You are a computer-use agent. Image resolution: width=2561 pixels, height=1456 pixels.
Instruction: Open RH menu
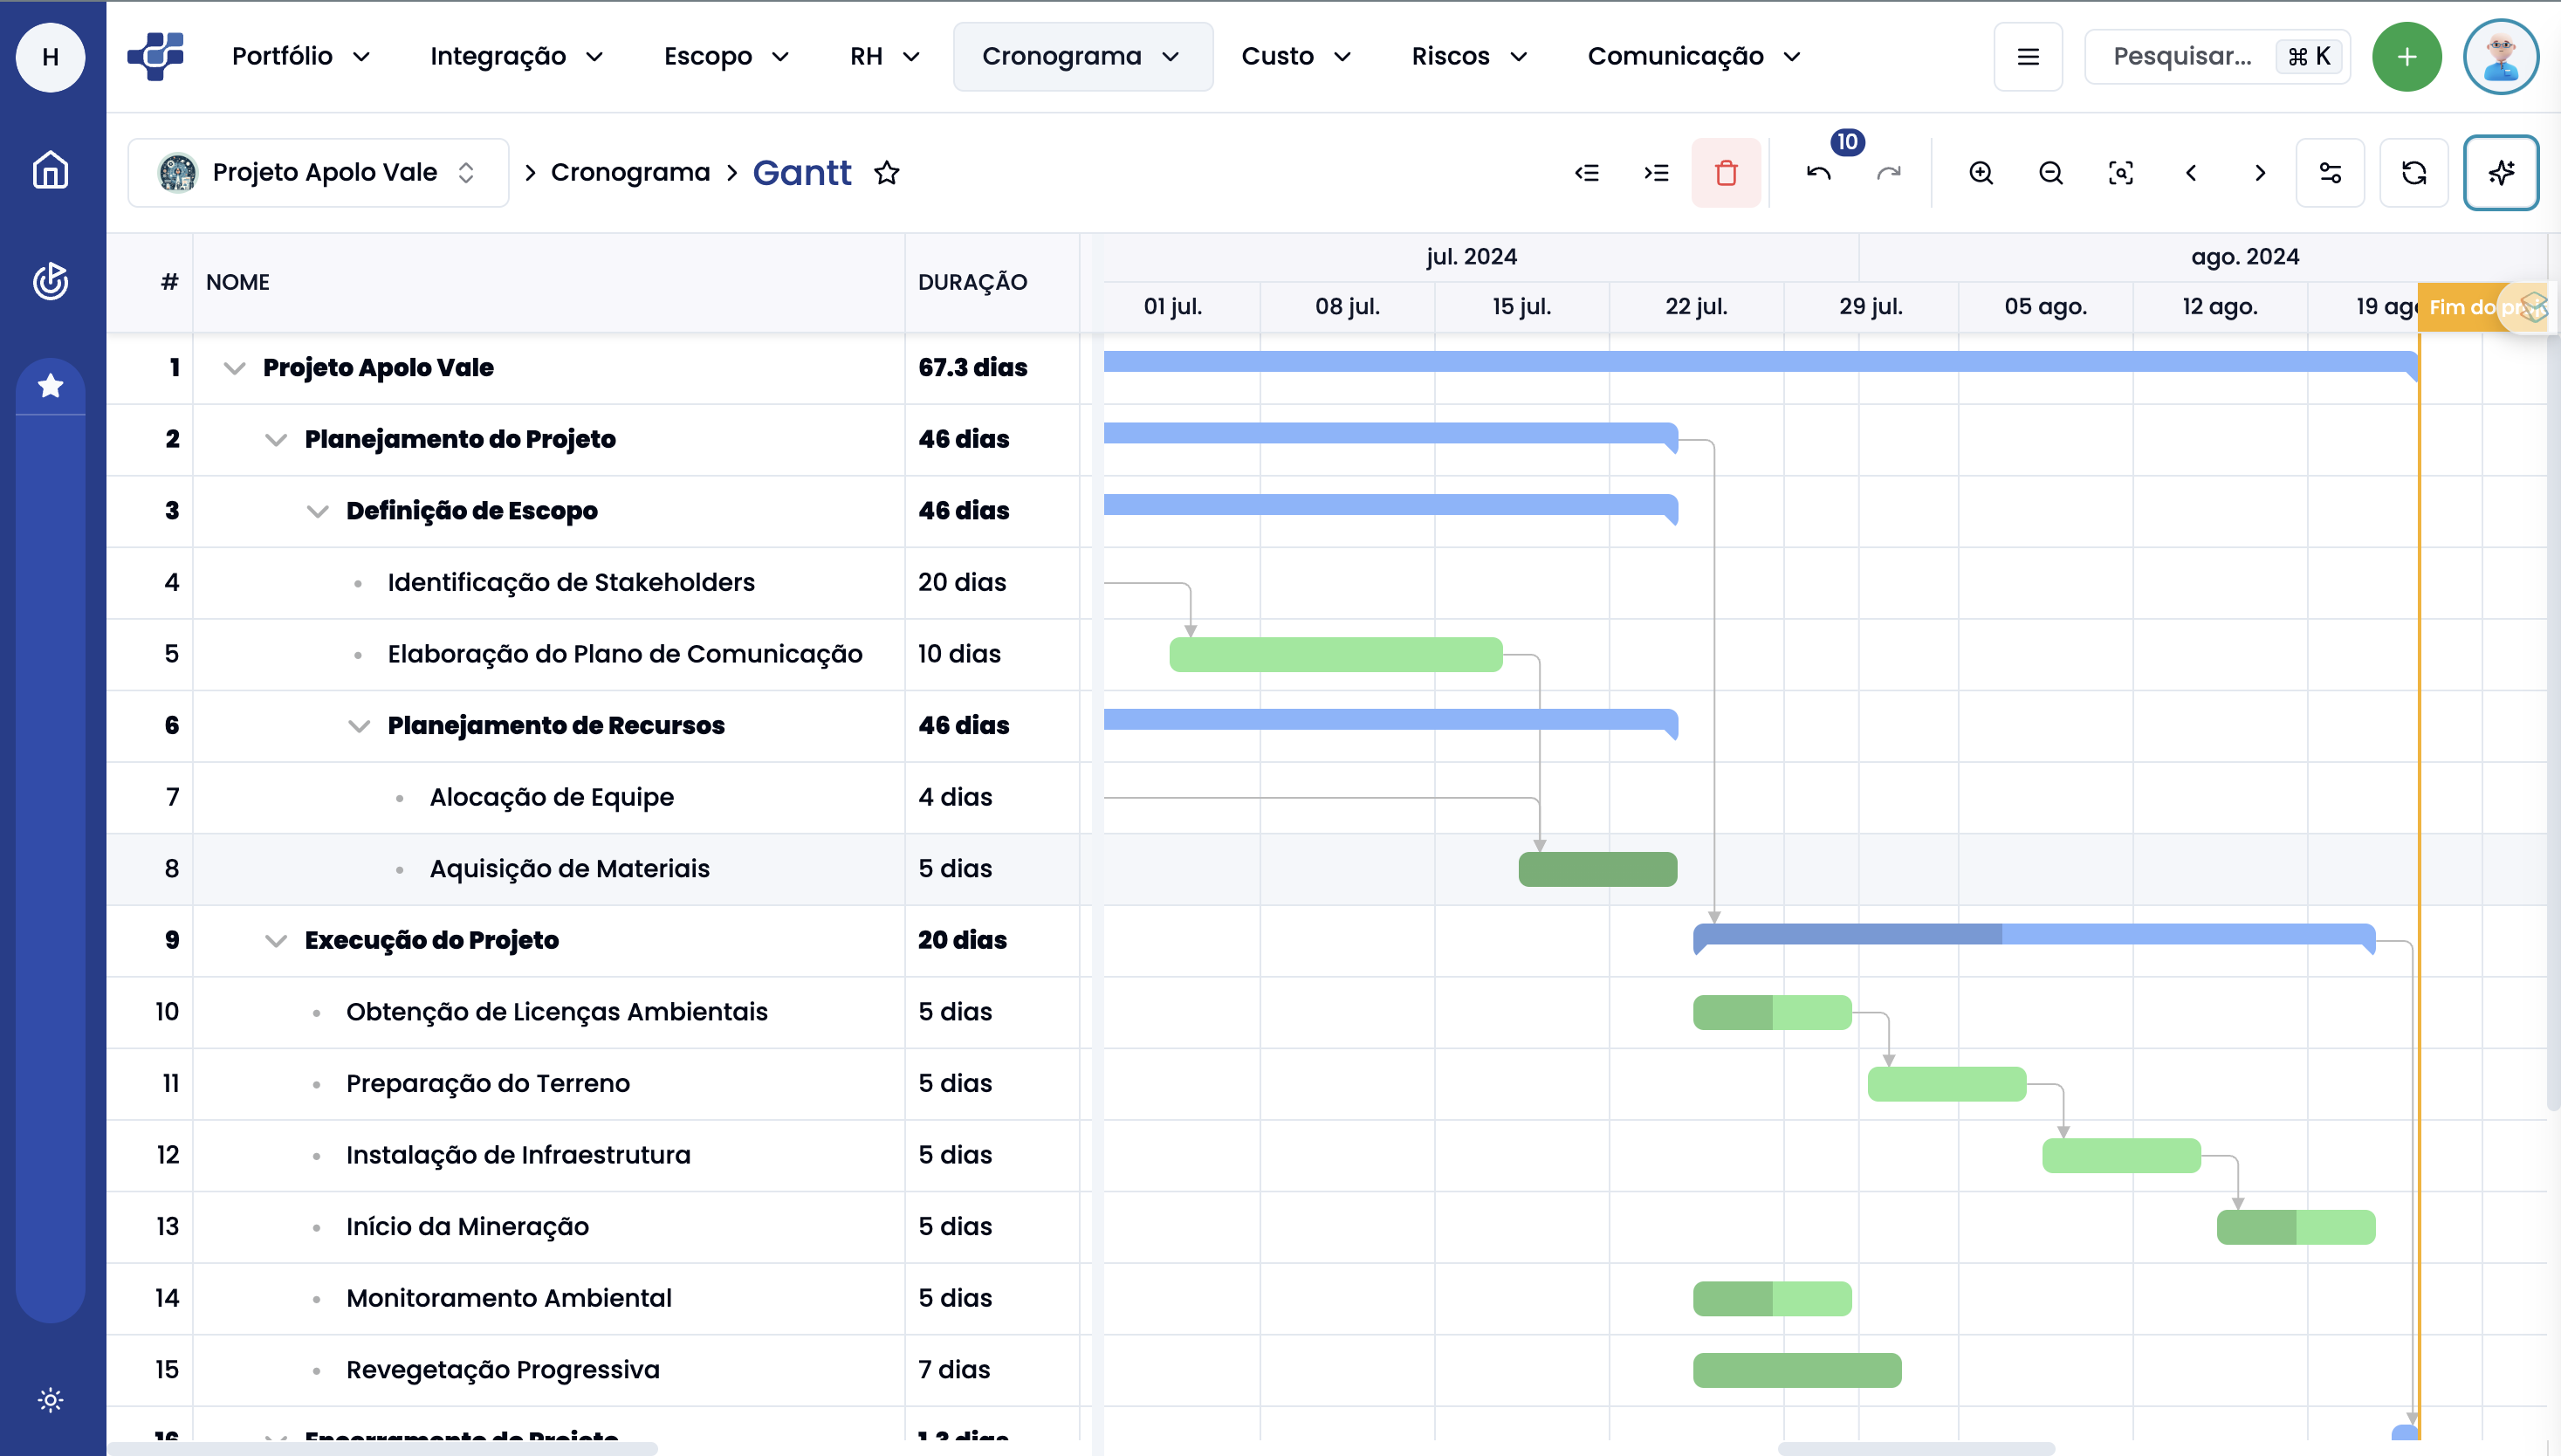pos(884,57)
